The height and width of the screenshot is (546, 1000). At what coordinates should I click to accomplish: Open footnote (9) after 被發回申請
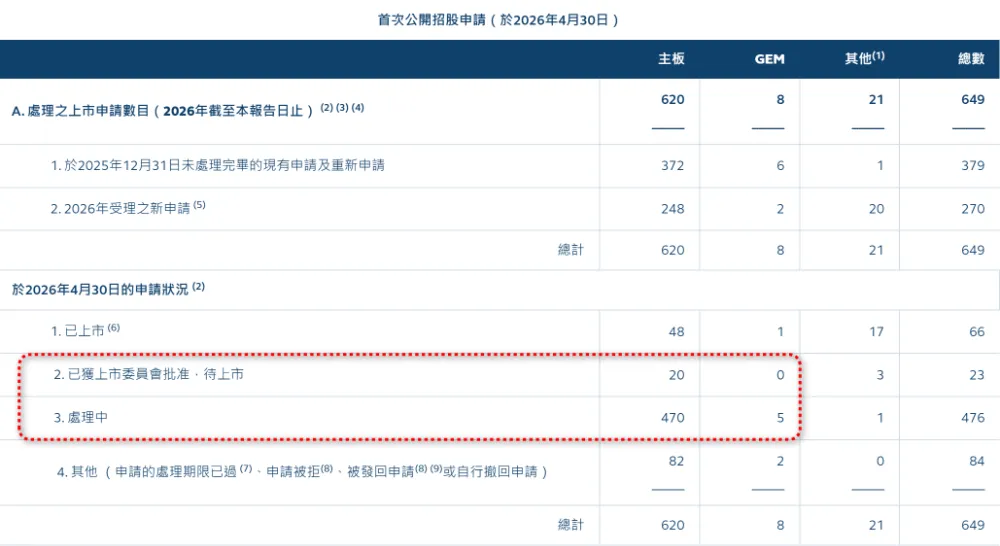pos(436,469)
